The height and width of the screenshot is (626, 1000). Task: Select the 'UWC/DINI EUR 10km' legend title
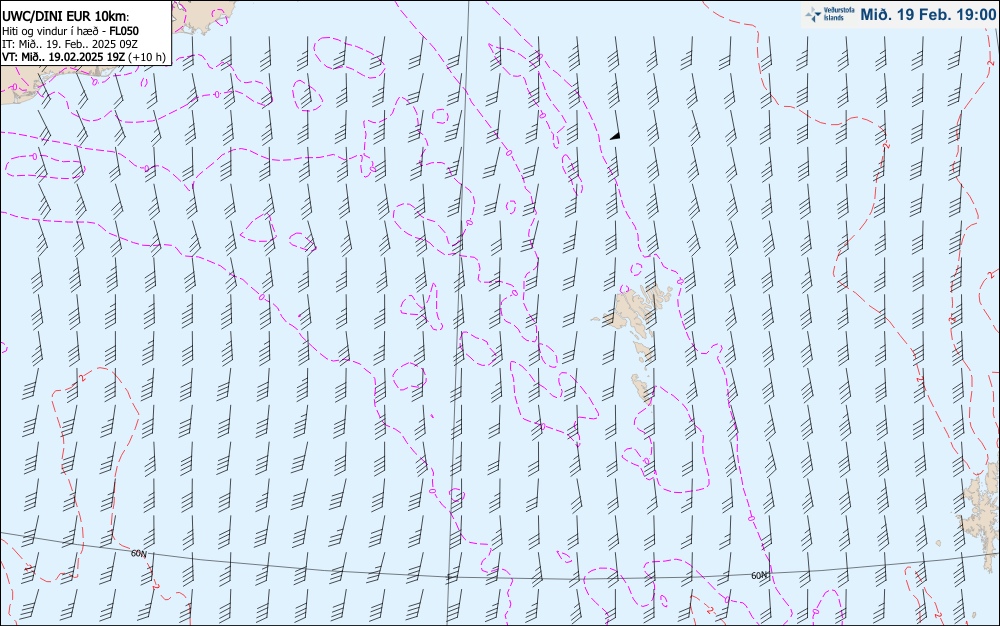point(66,17)
